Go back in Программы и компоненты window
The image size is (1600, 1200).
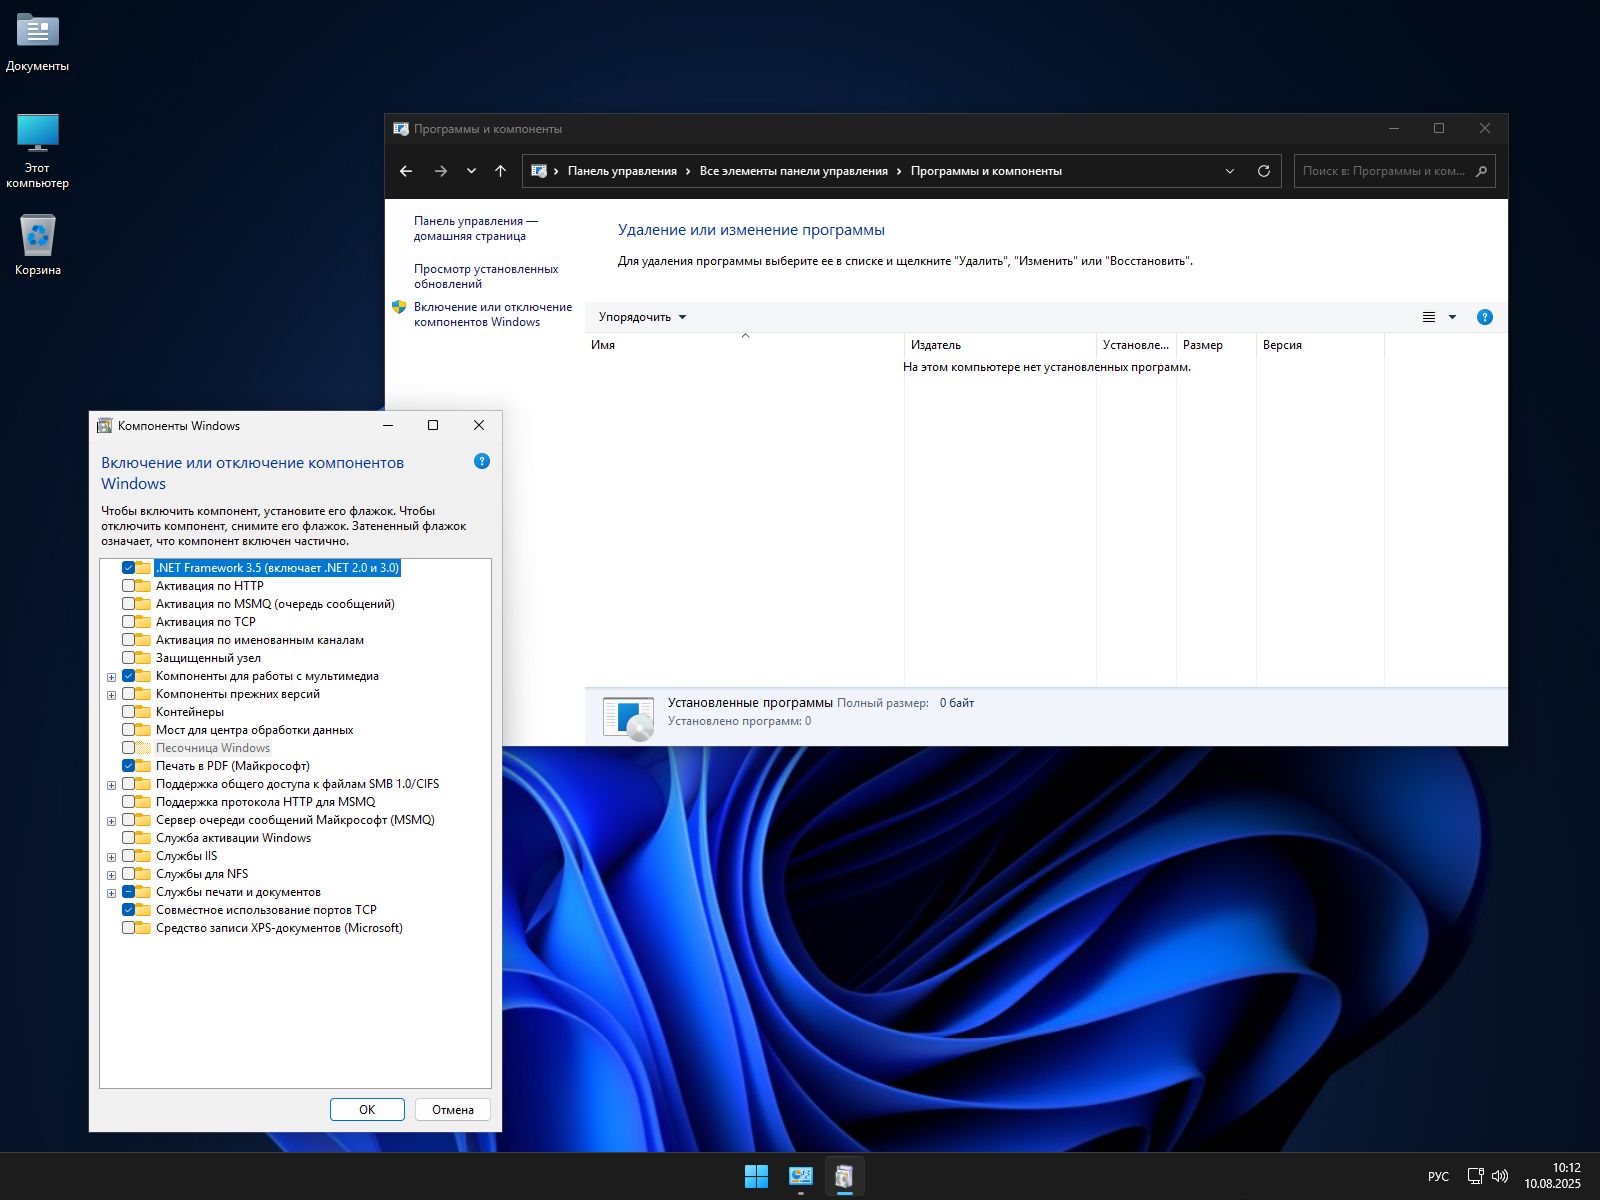pyautogui.click(x=406, y=171)
